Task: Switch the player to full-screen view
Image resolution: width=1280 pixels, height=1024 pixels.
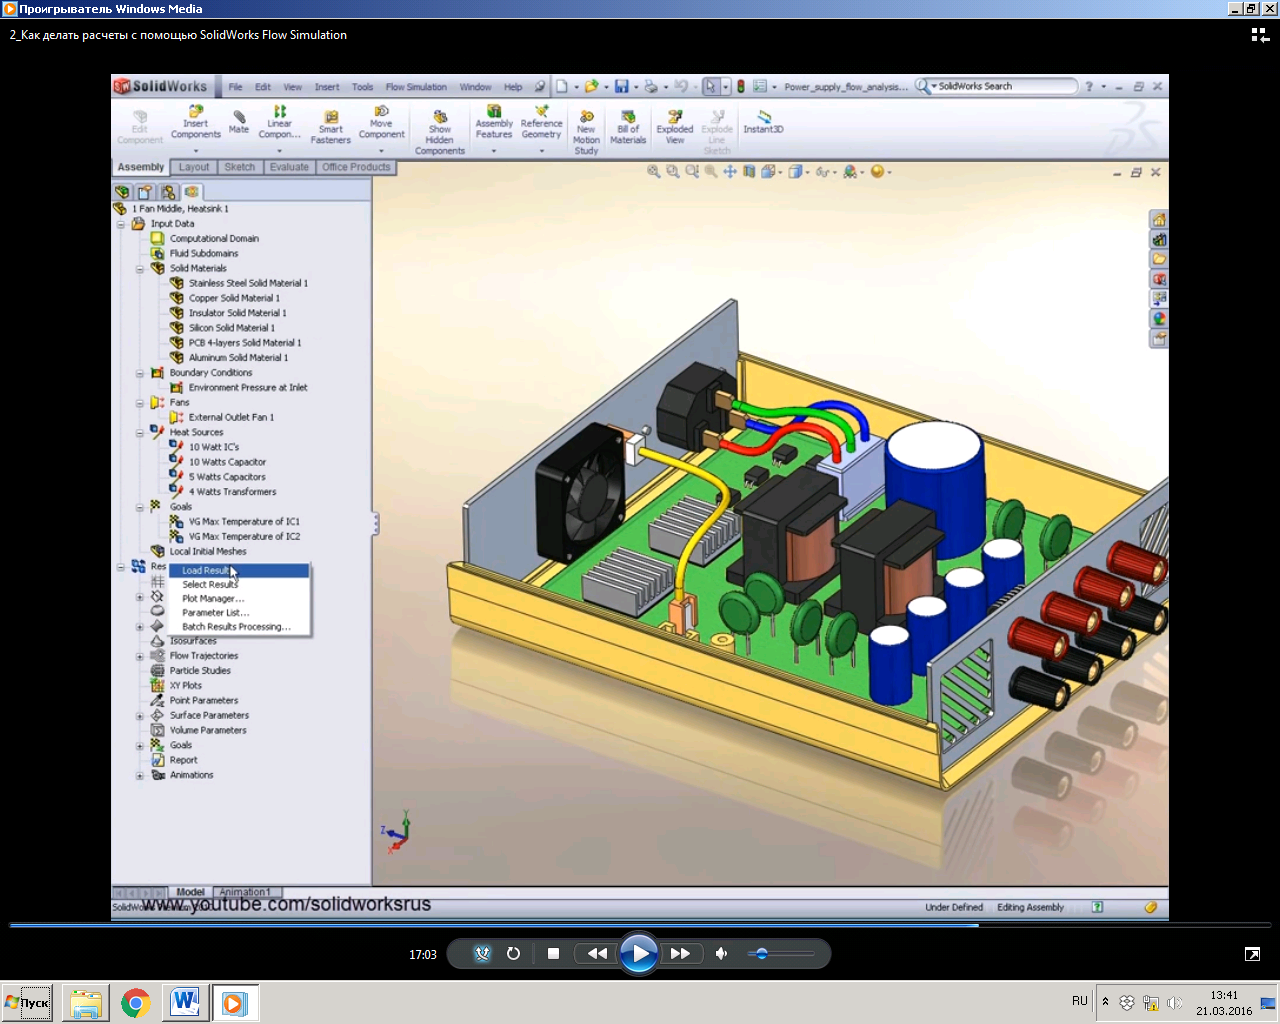Action: 1252,954
